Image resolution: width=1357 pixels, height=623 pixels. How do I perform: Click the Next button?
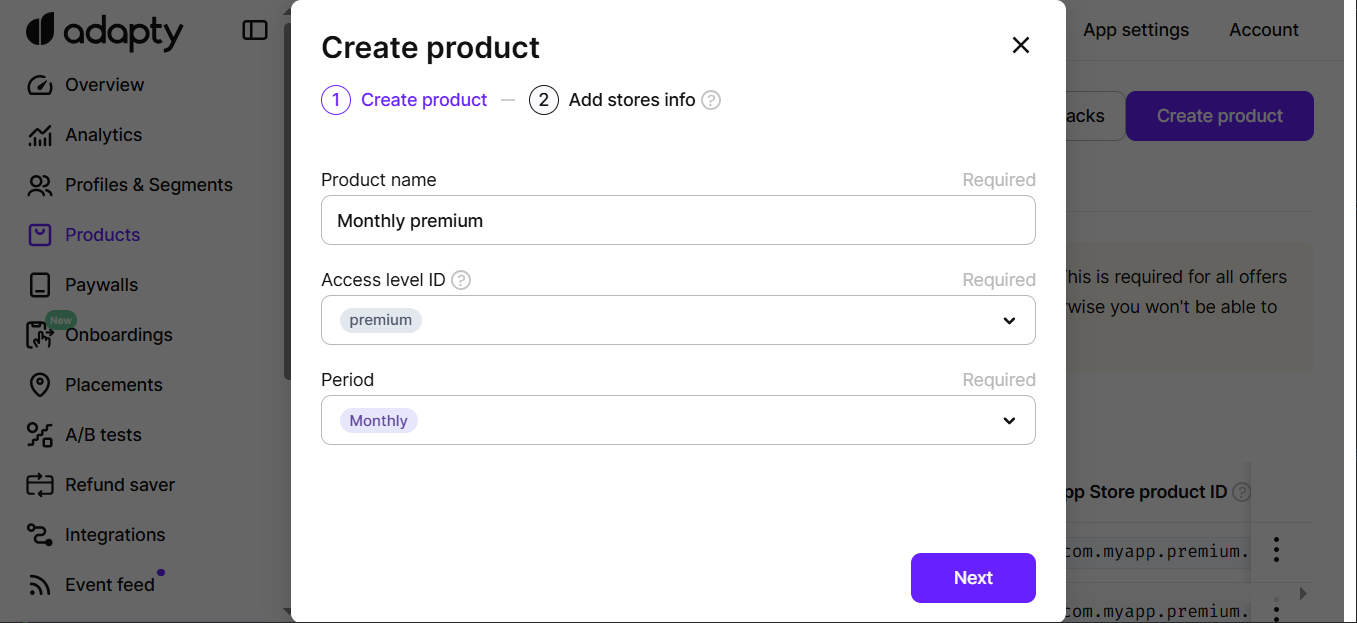(973, 578)
